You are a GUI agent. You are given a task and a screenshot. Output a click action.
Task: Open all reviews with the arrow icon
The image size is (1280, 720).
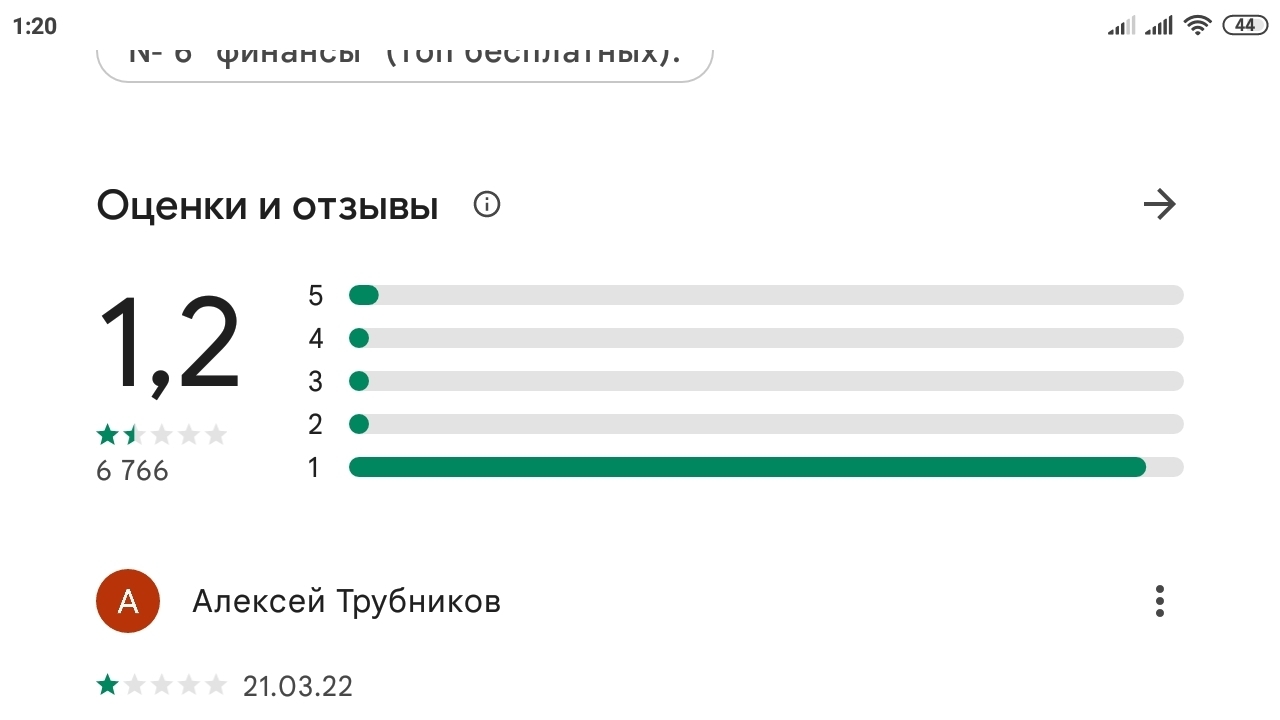click(x=1159, y=206)
